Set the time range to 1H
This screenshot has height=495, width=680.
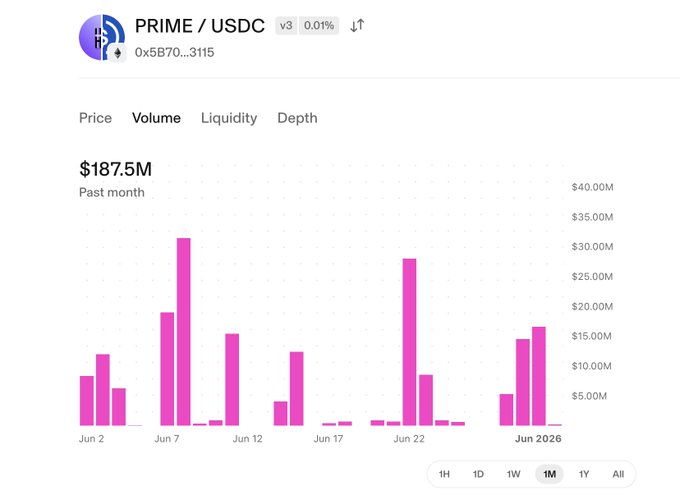point(444,474)
